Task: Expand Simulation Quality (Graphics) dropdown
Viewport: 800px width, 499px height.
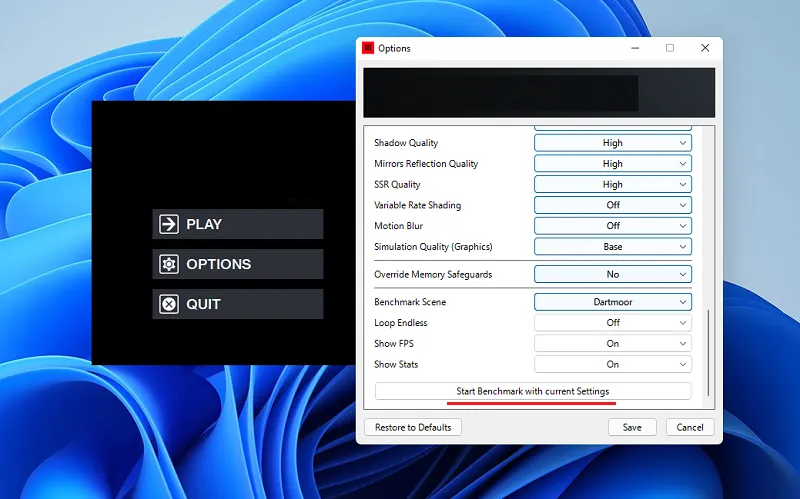Action: (613, 246)
